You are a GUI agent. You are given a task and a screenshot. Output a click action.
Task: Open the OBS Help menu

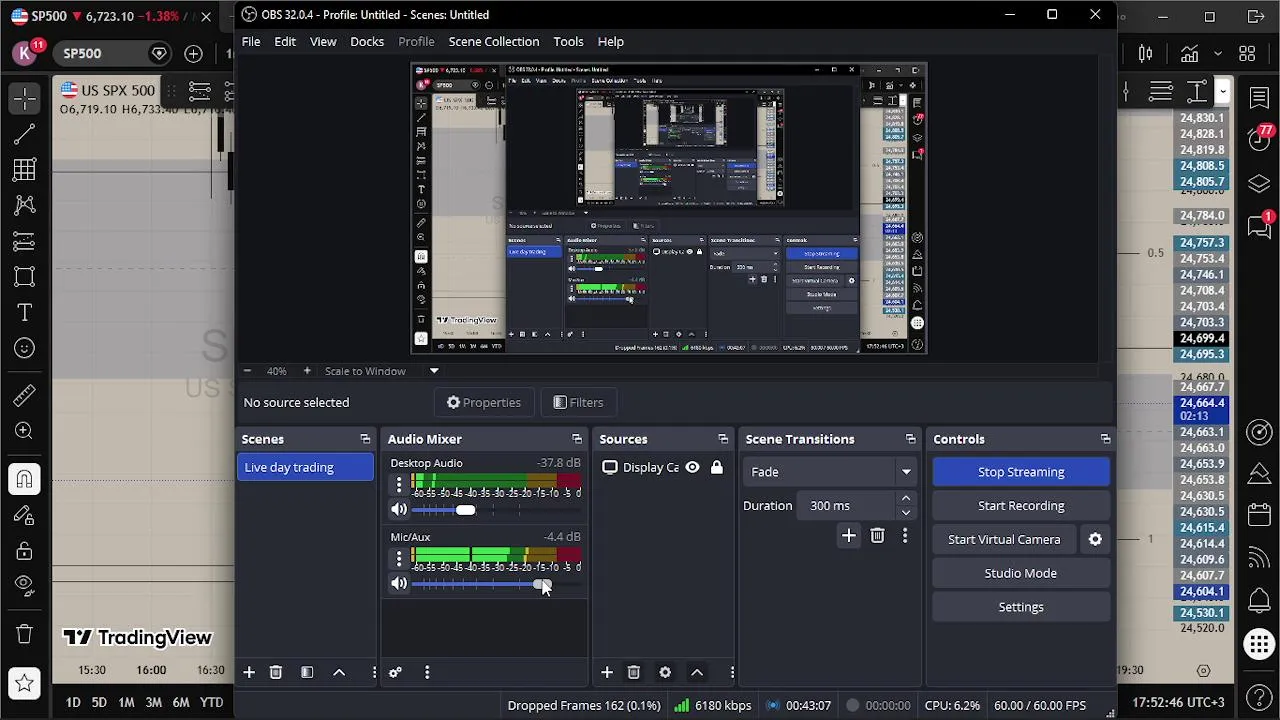click(610, 41)
